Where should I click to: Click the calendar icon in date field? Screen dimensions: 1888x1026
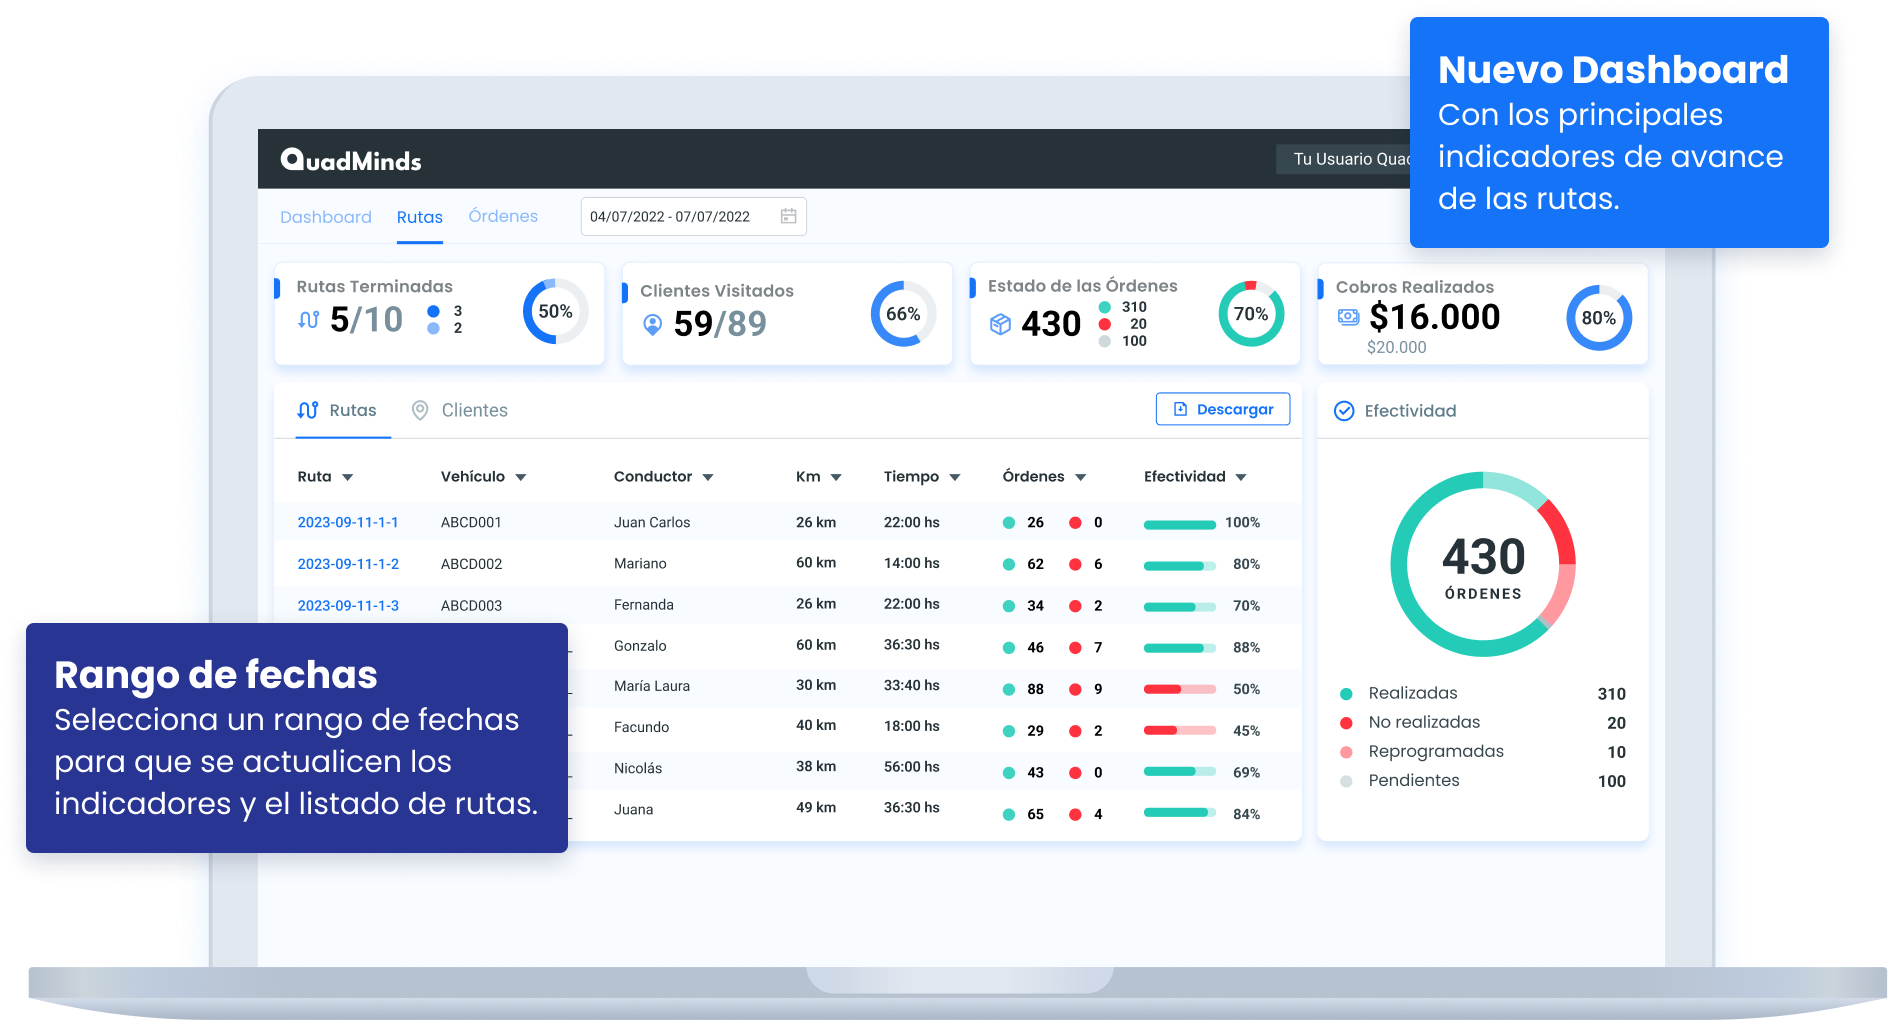(x=788, y=216)
